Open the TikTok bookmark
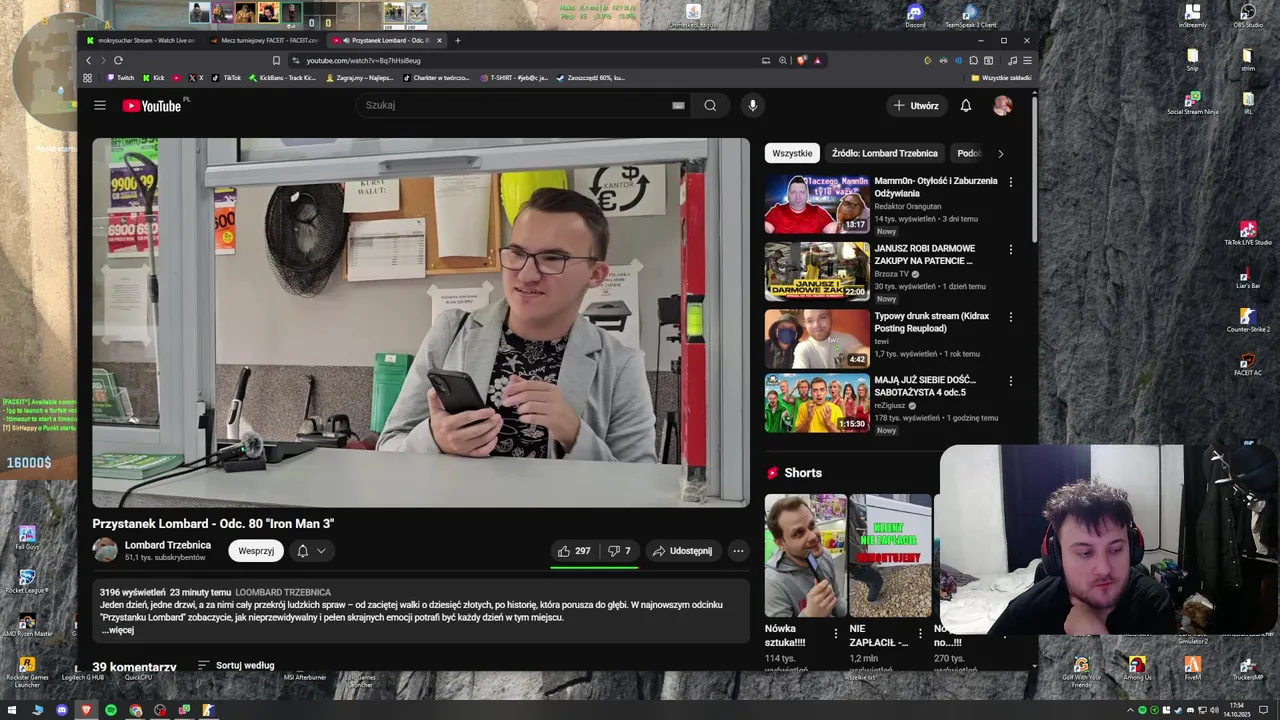 pyautogui.click(x=227, y=78)
